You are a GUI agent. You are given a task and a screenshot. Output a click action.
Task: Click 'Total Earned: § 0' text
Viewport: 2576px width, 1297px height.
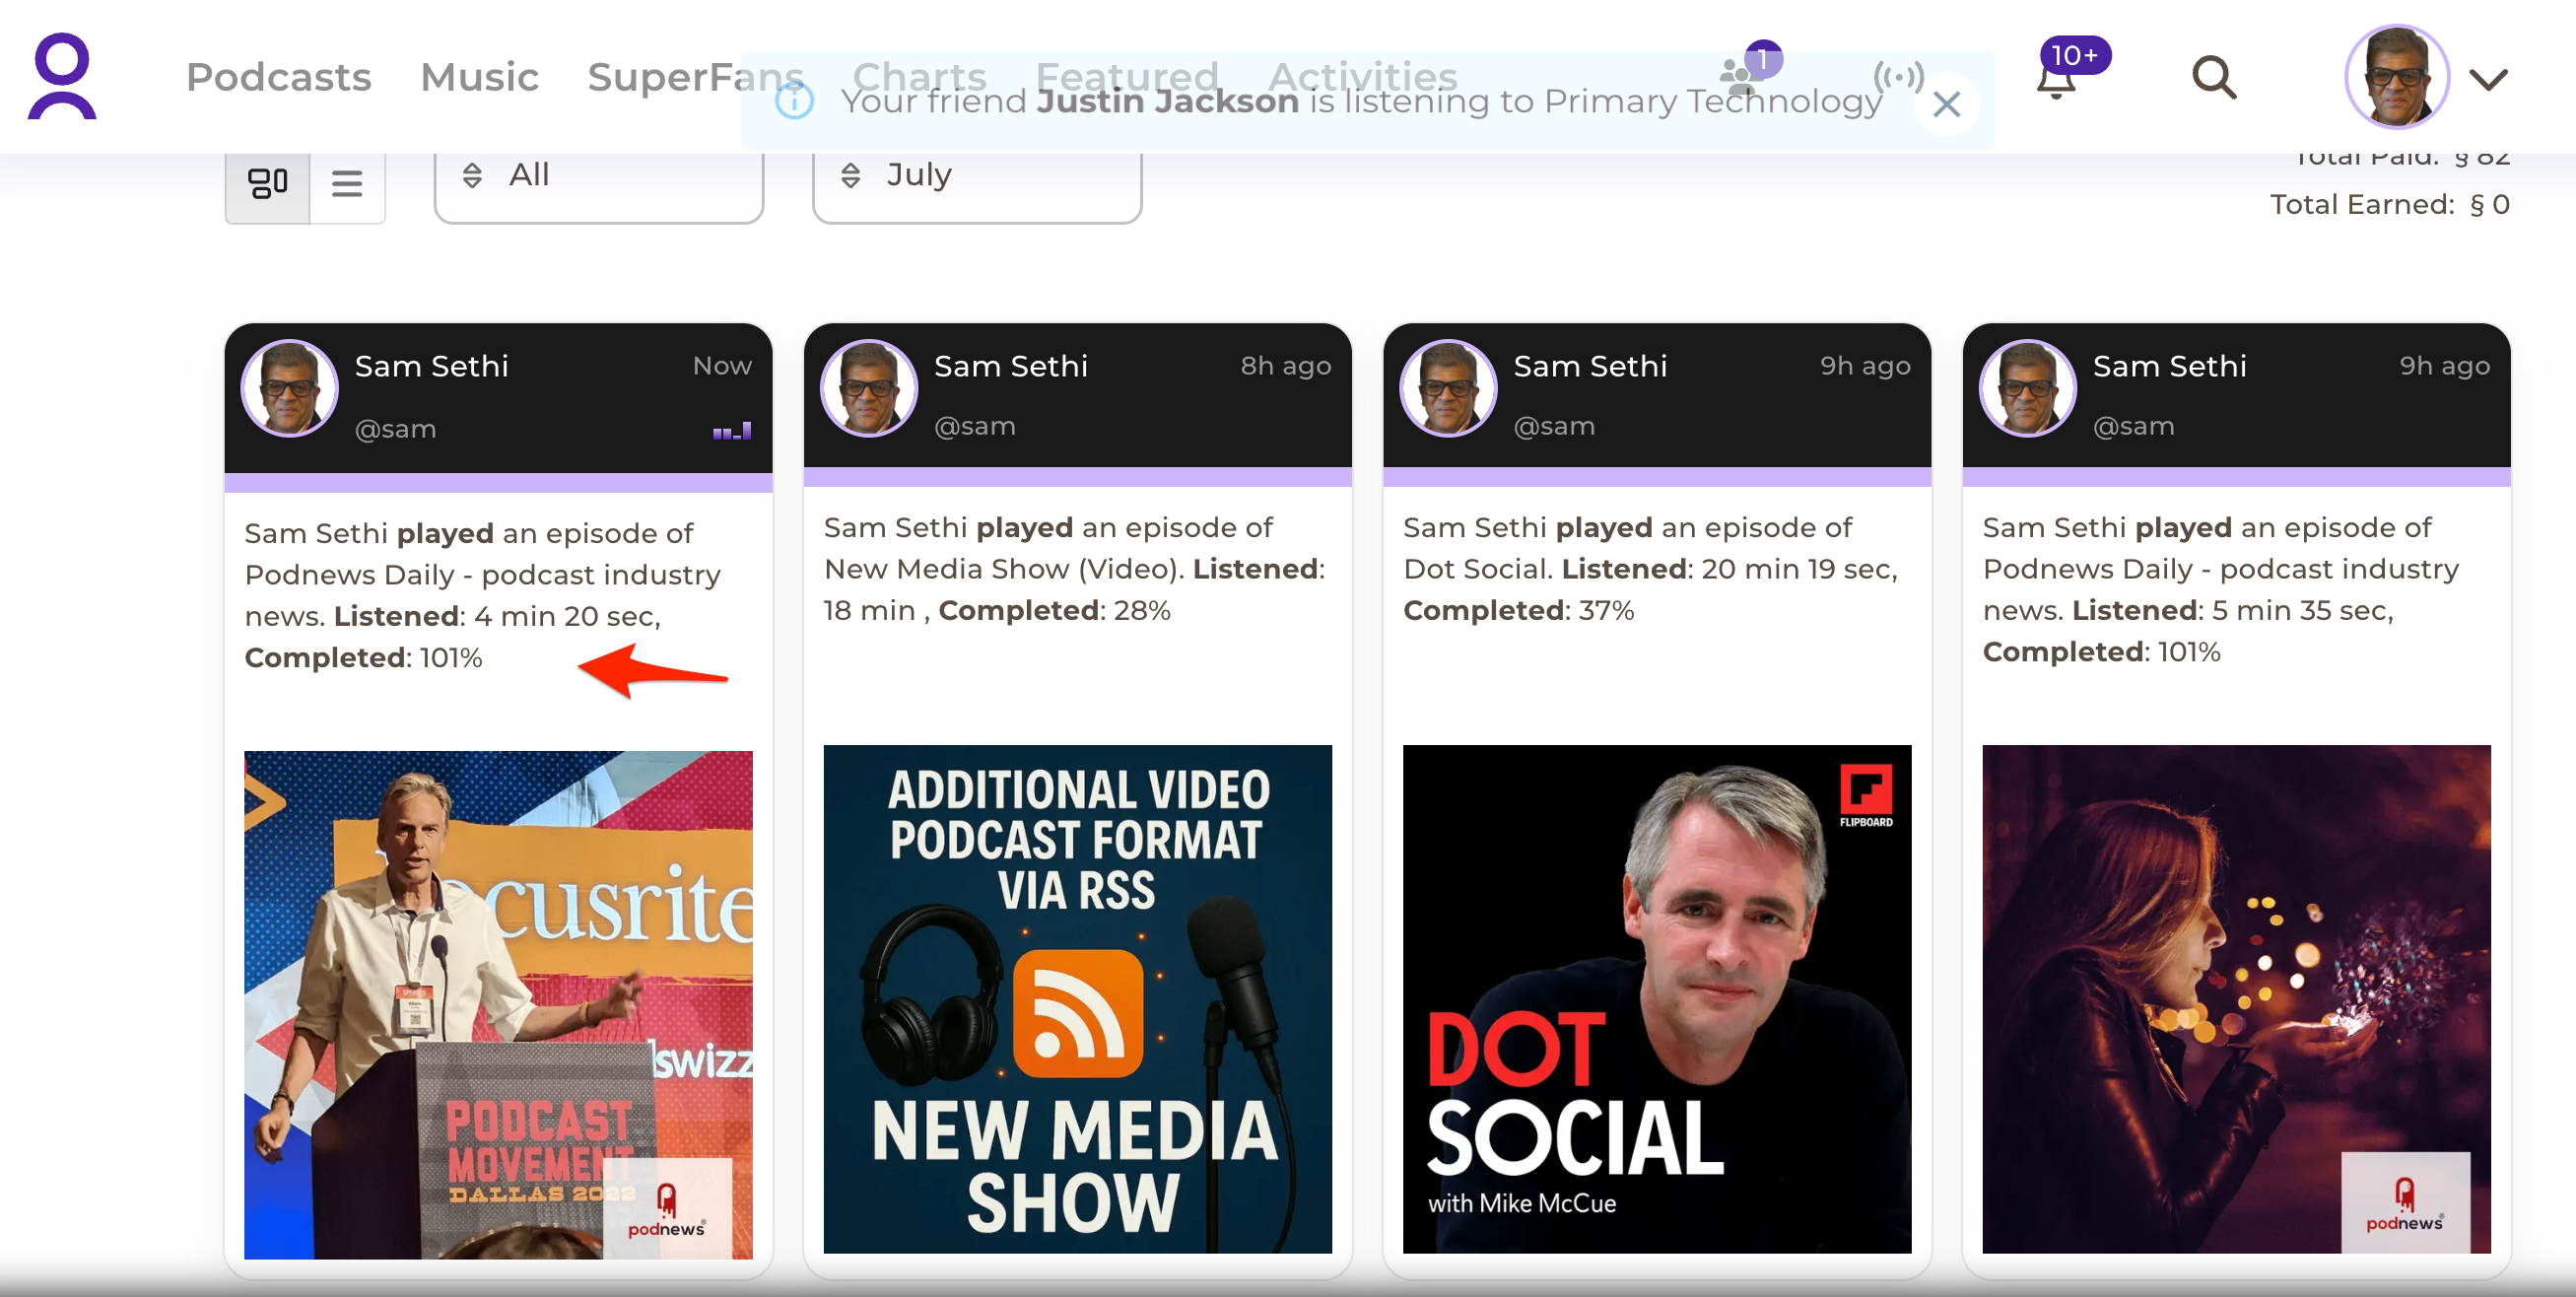coord(2390,204)
